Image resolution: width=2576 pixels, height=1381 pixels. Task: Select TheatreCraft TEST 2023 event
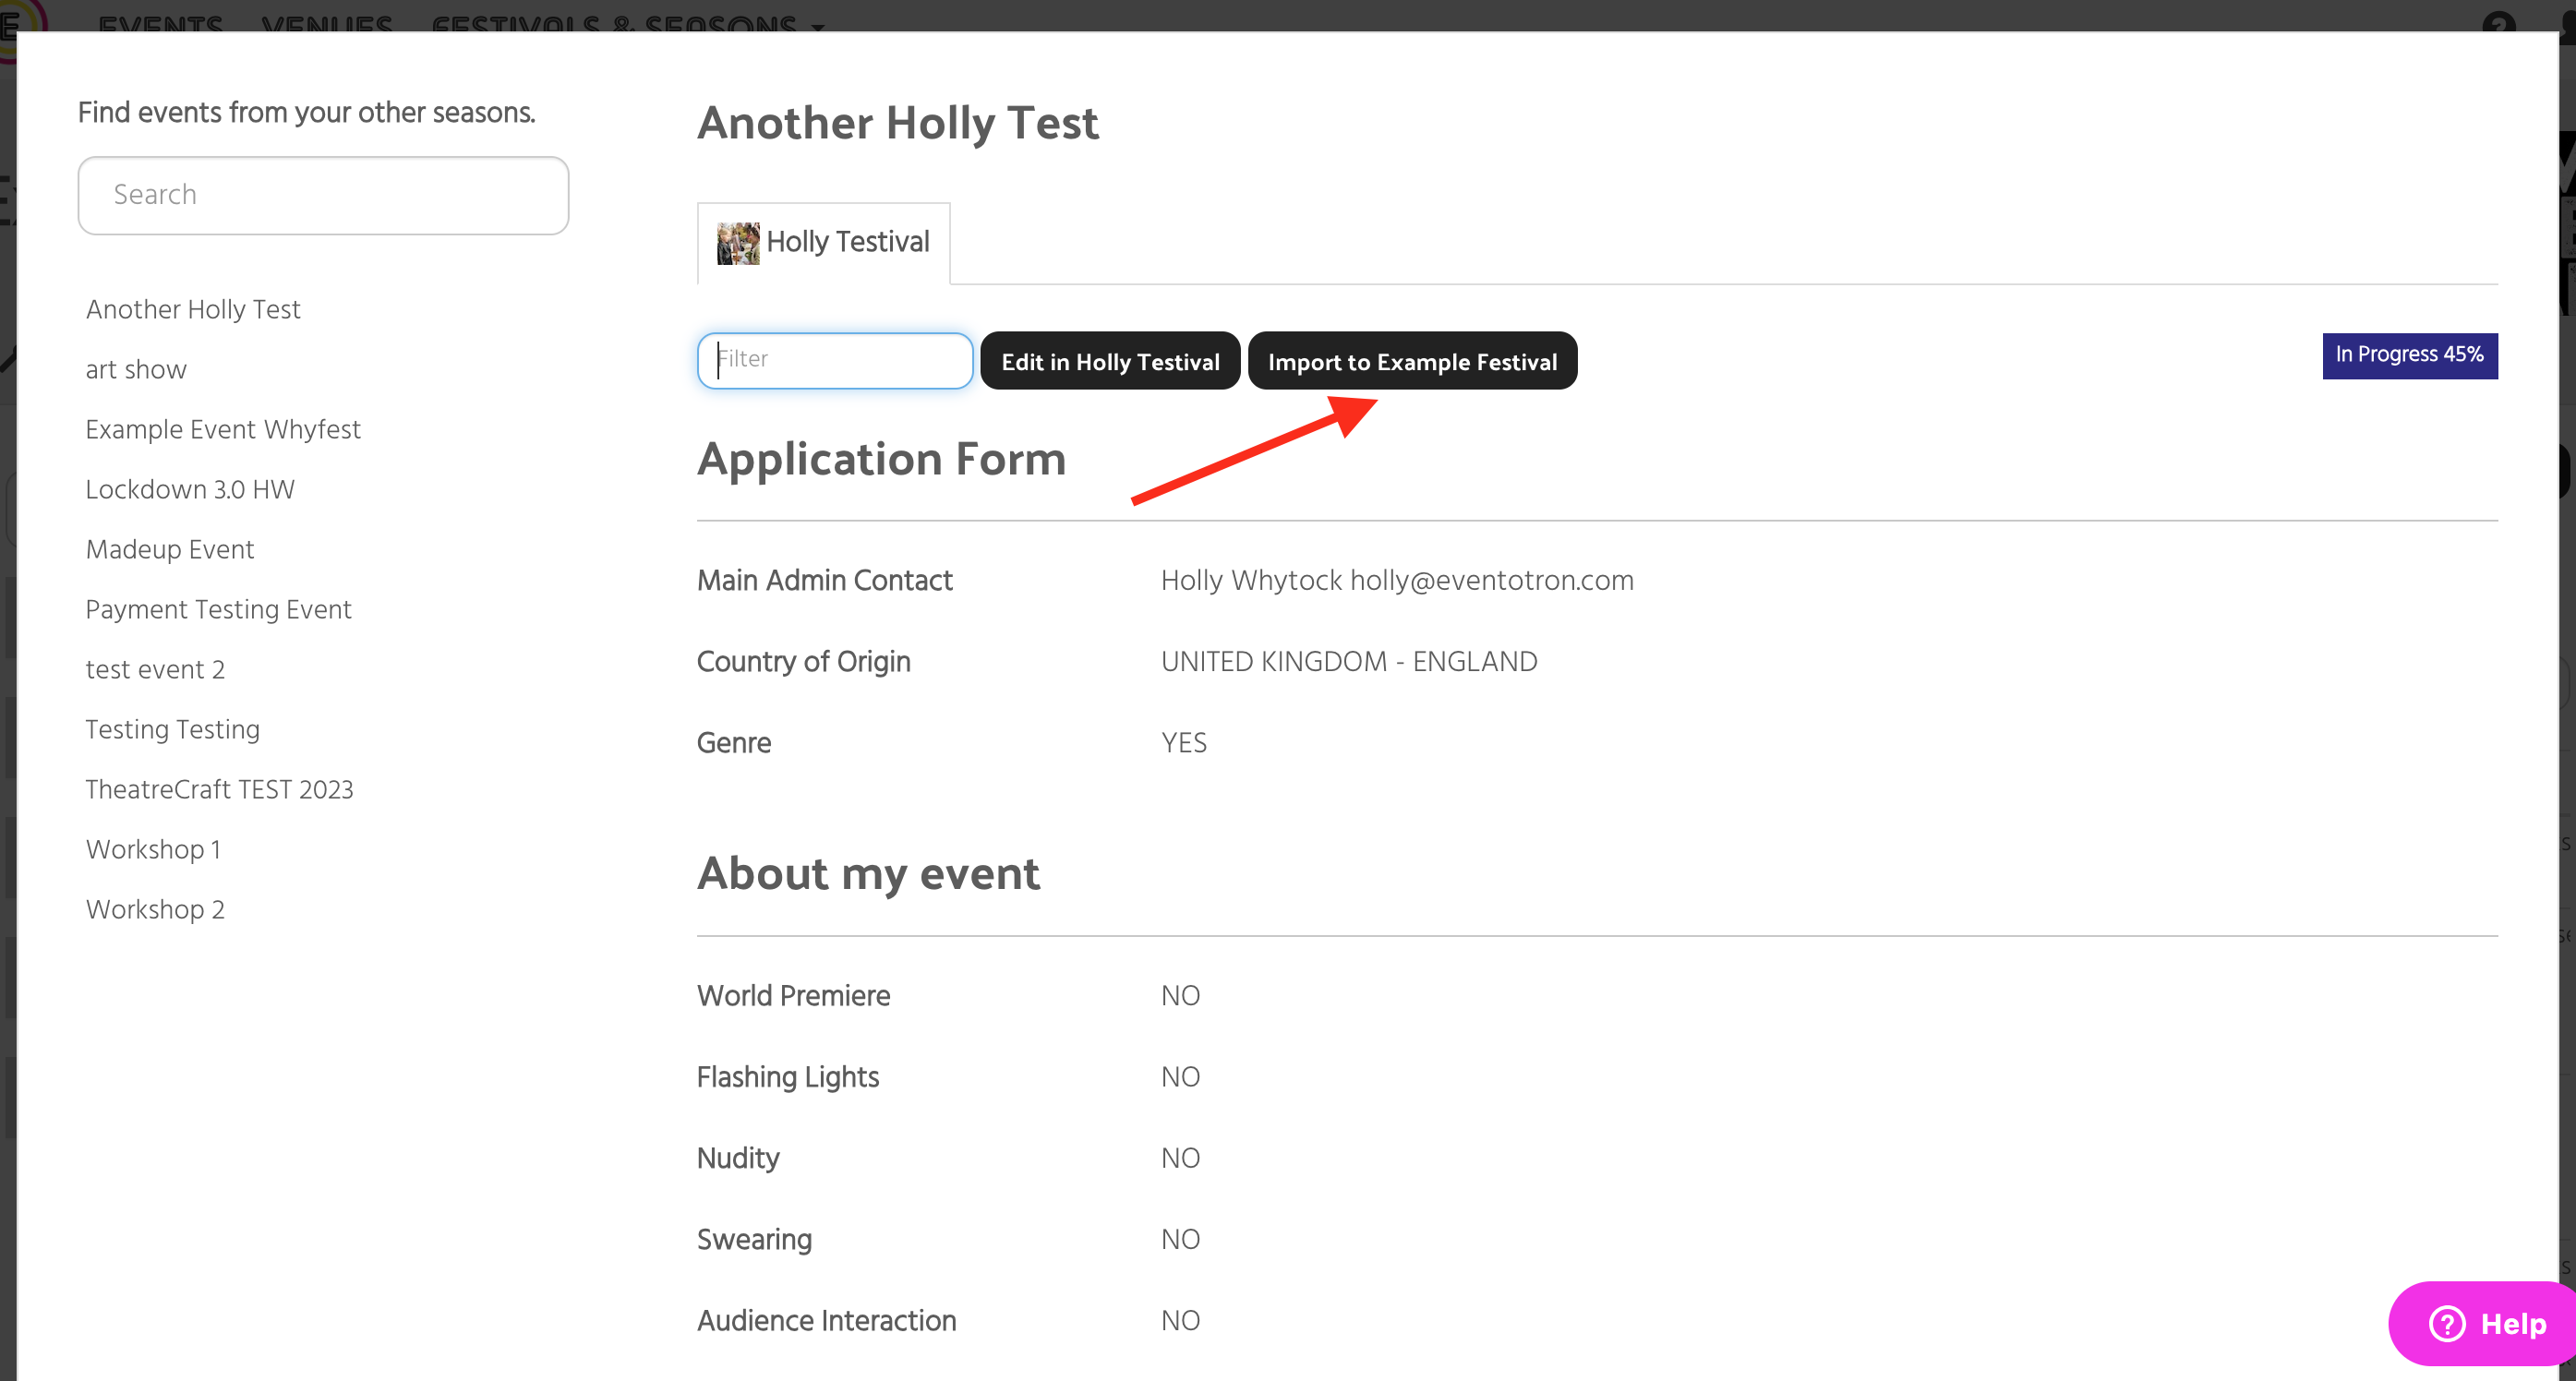point(219,790)
